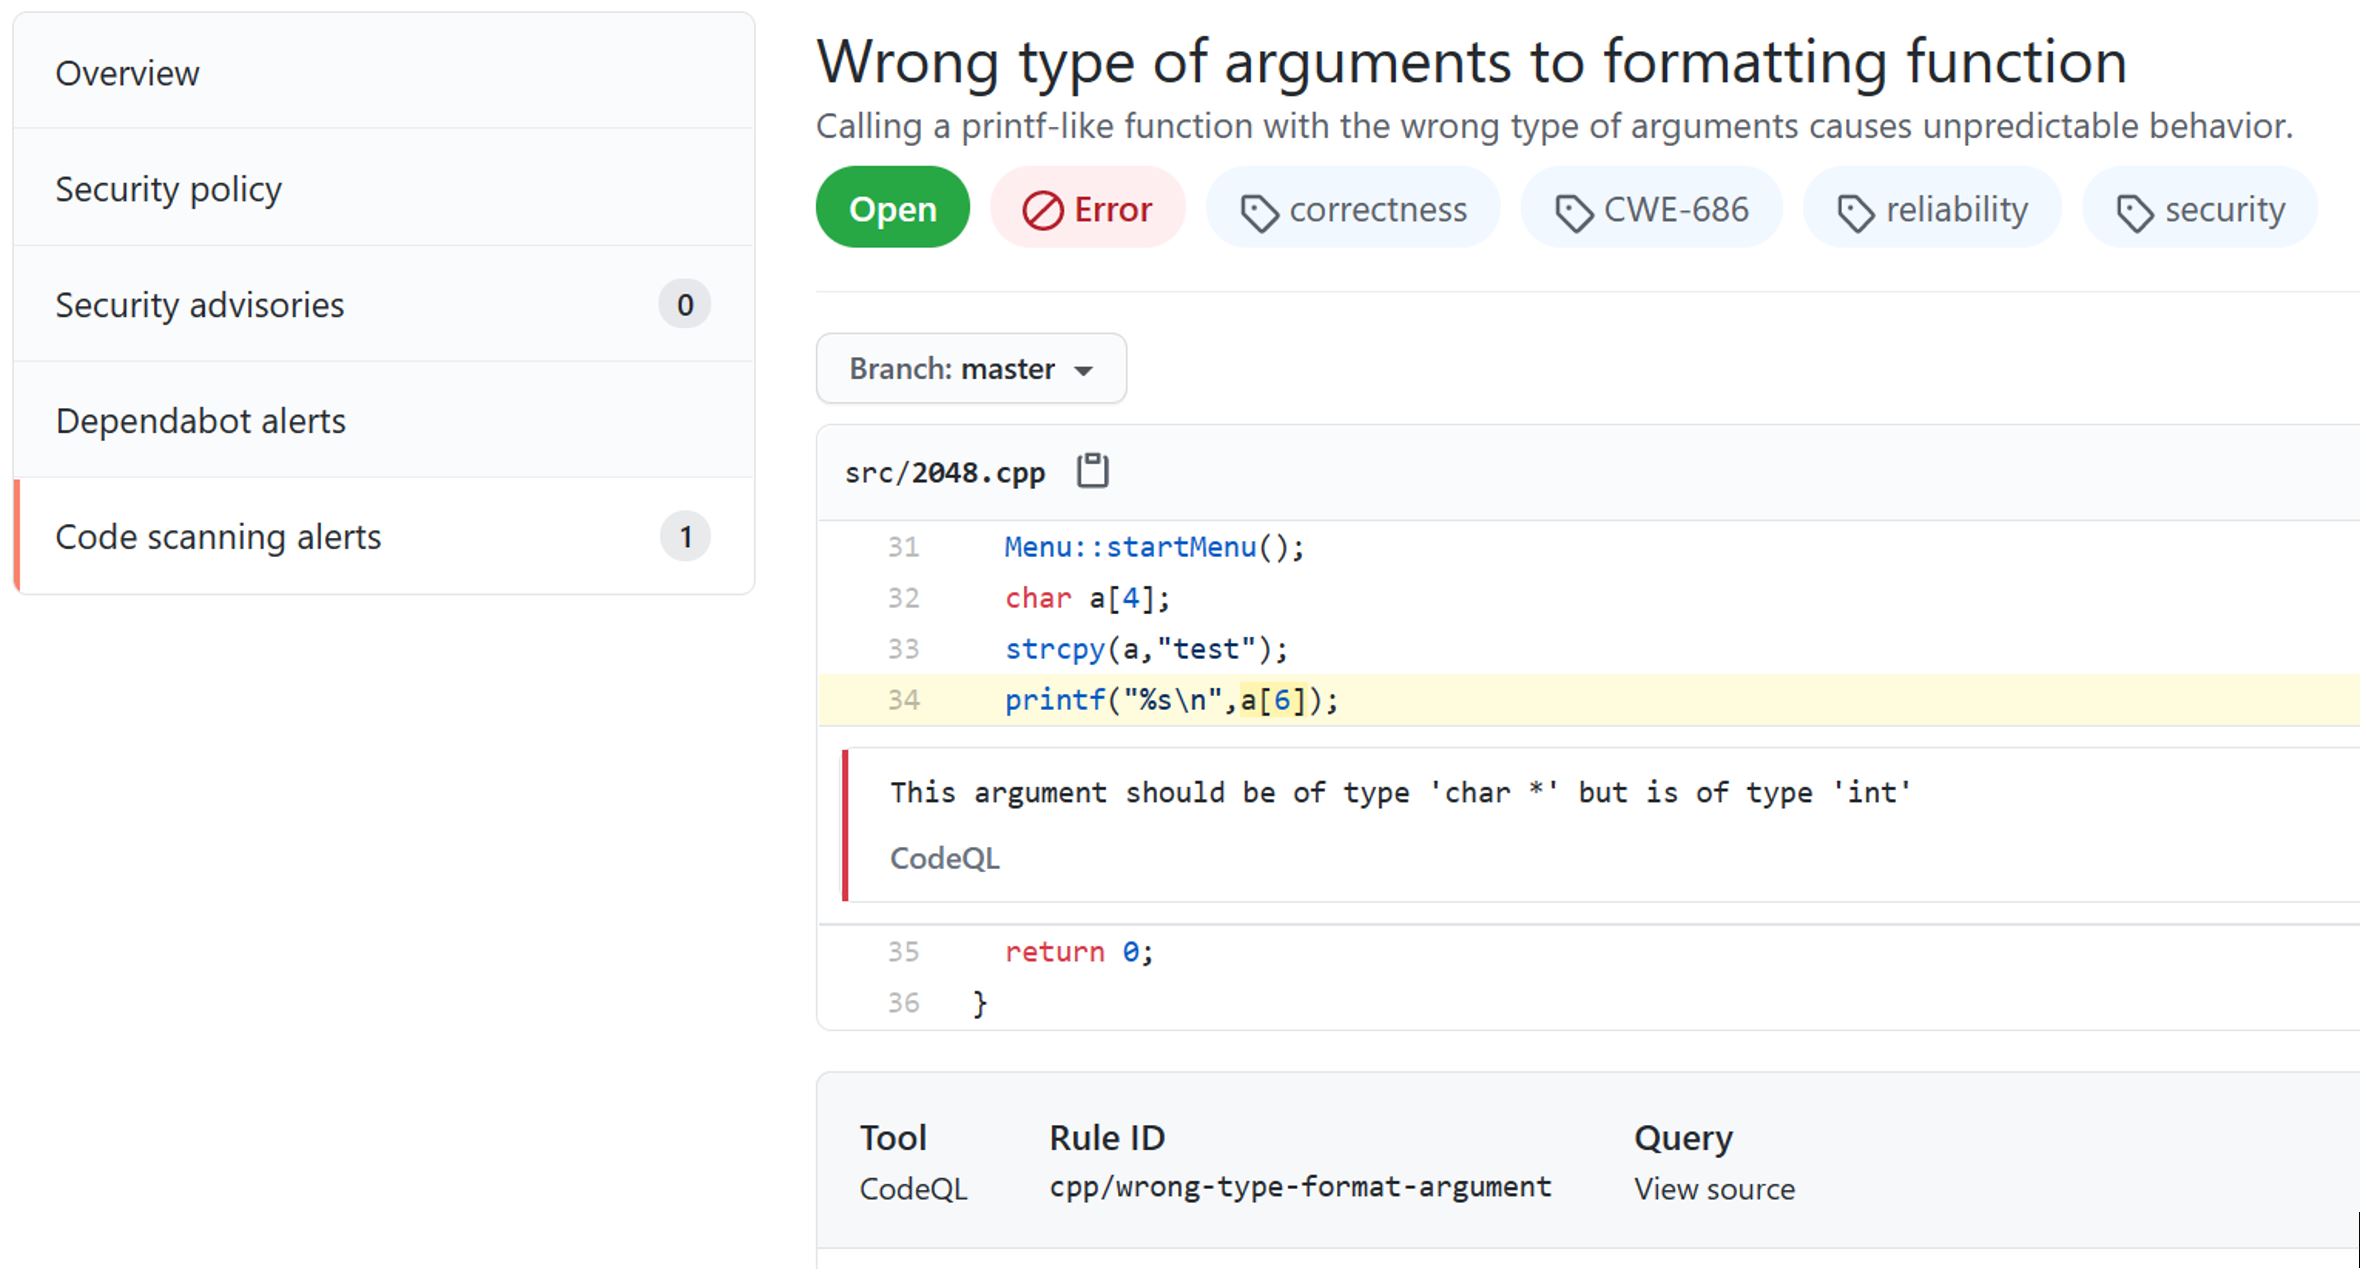Click the red severity bar beside the alert message
This screenshot has height=1274, width=2366.
pos(846,825)
